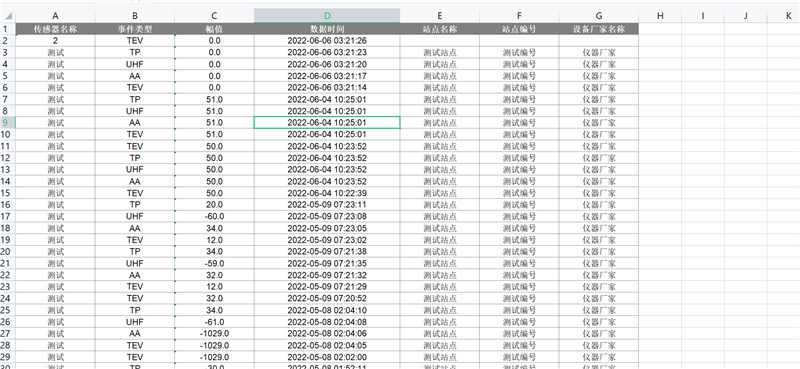Click the select-all corner triangle

click(x=8, y=16)
